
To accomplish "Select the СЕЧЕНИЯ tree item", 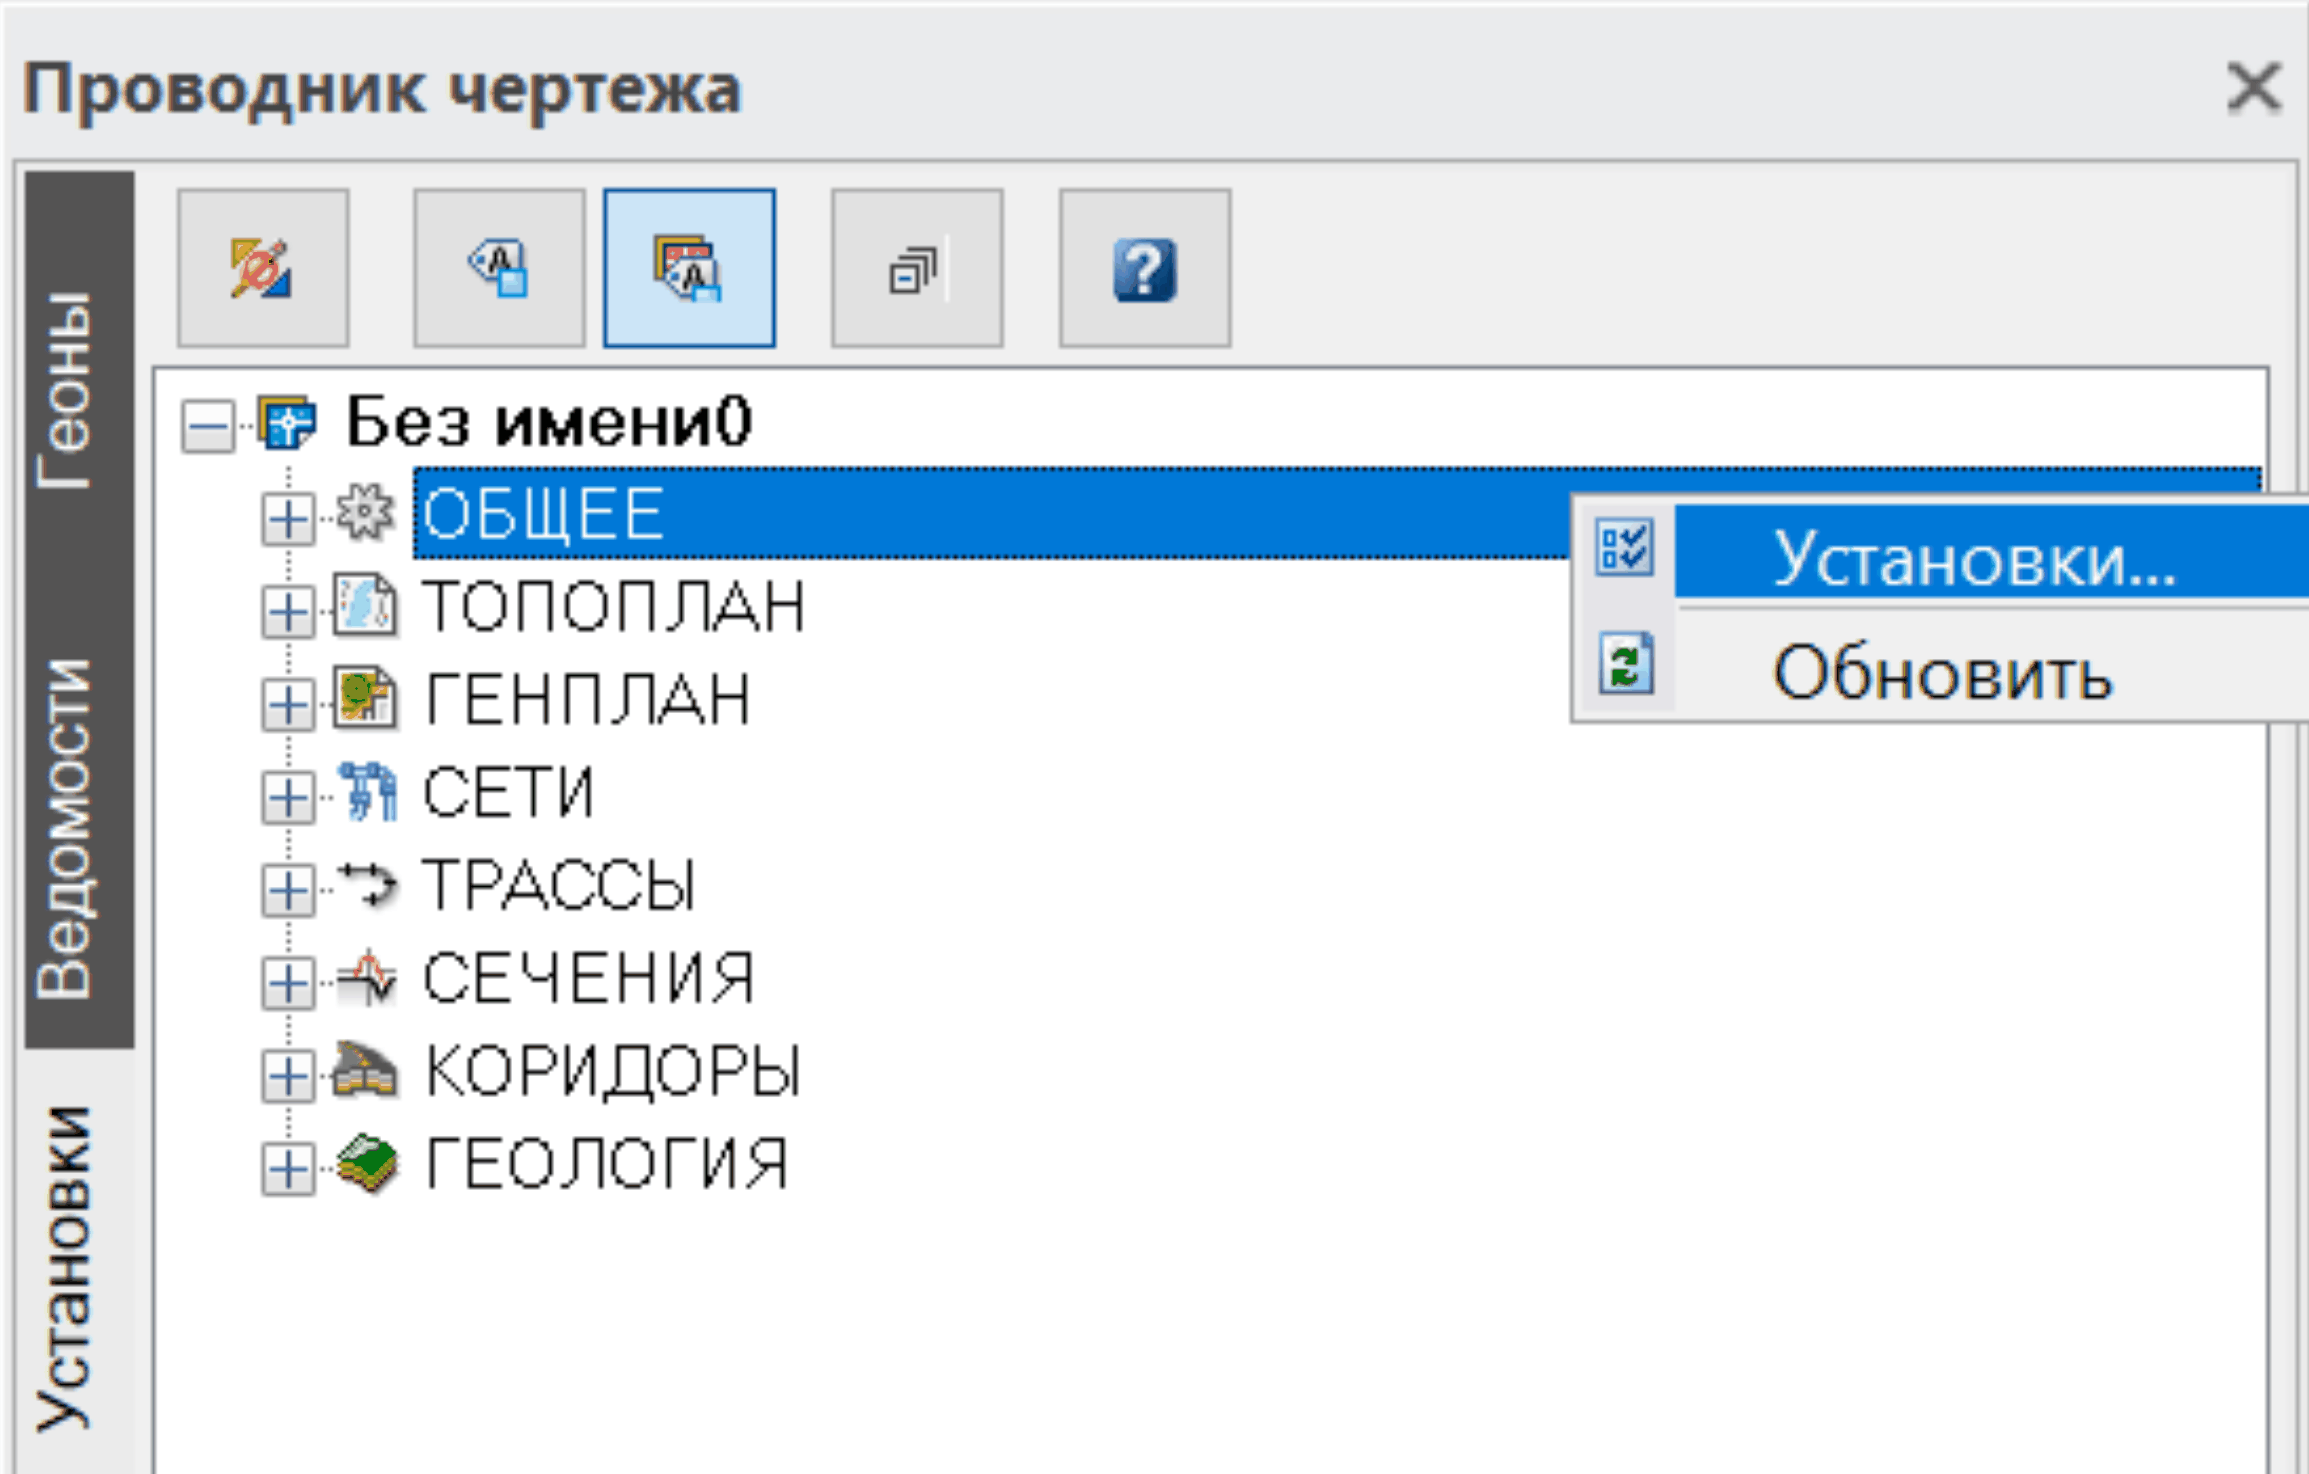I will 588,978.
